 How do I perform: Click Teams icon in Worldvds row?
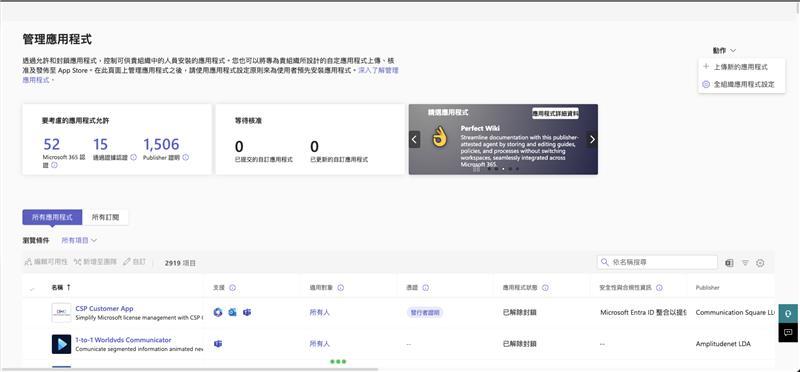point(218,343)
